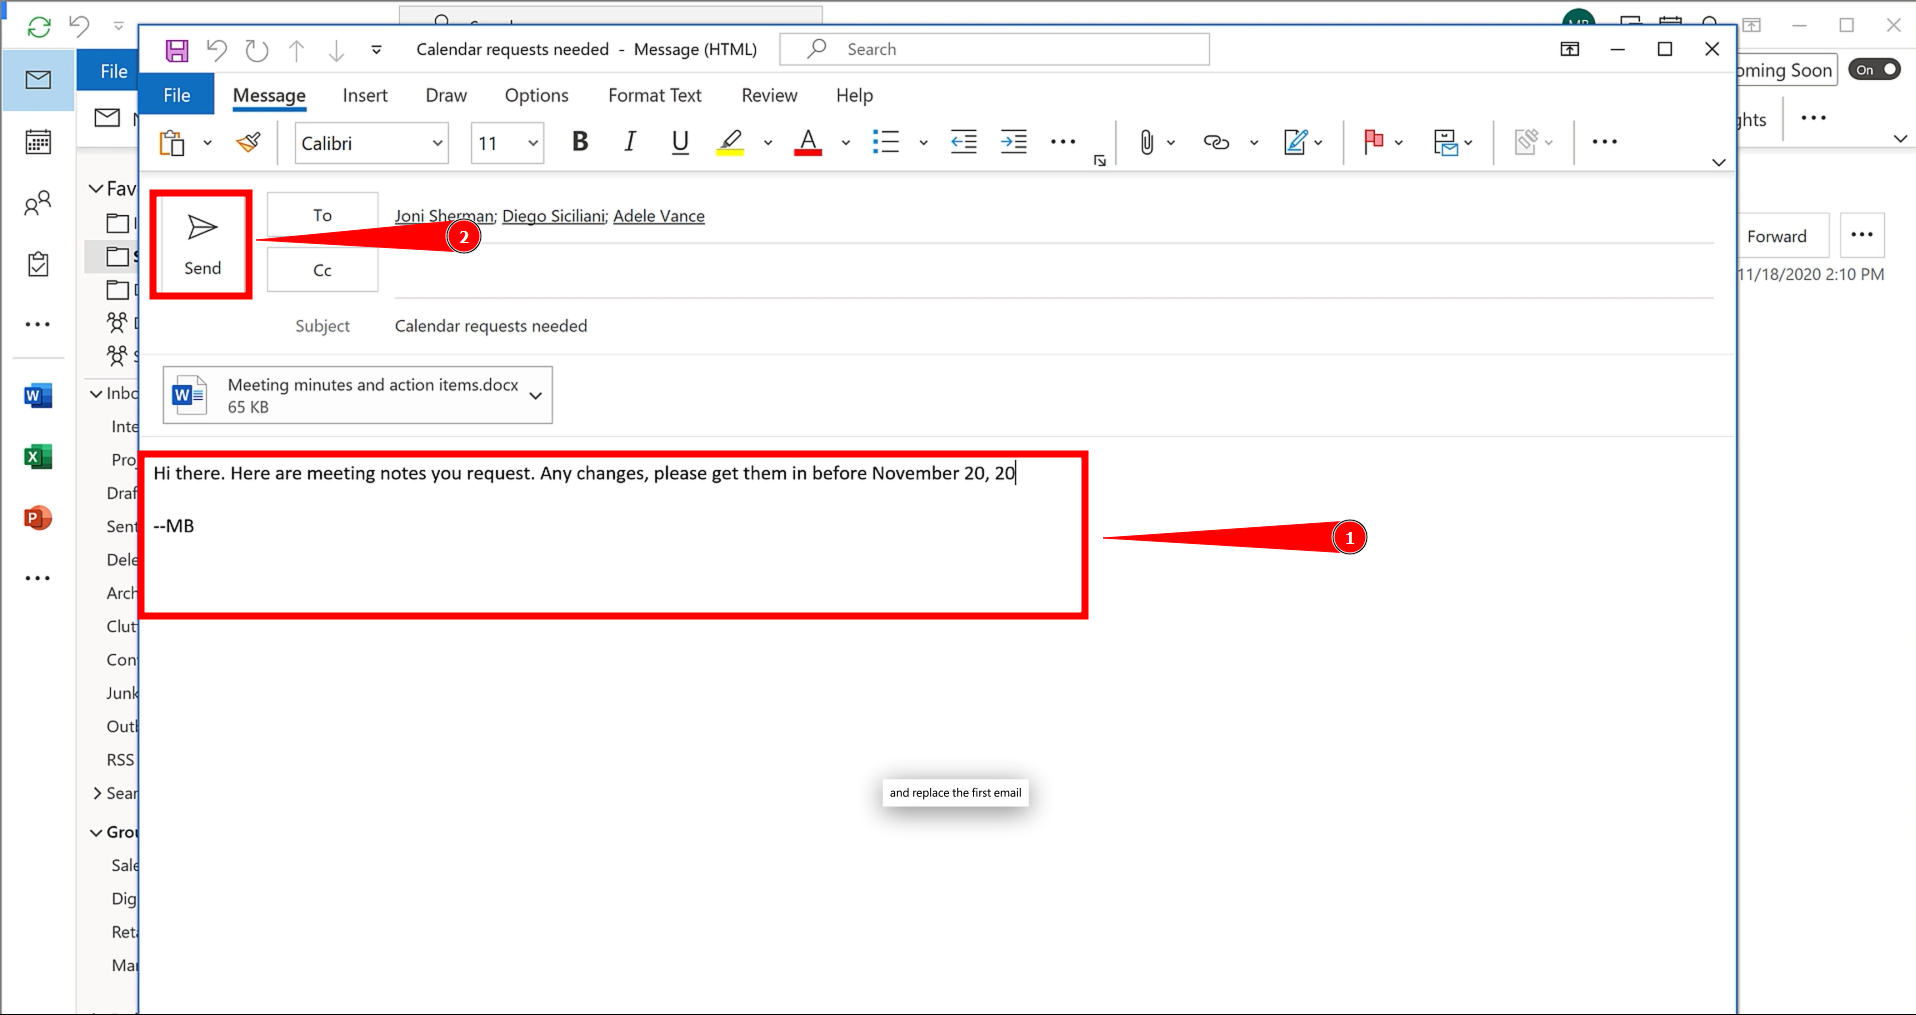Open the font size dropdown
1916x1015 pixels.
[533, 143]
